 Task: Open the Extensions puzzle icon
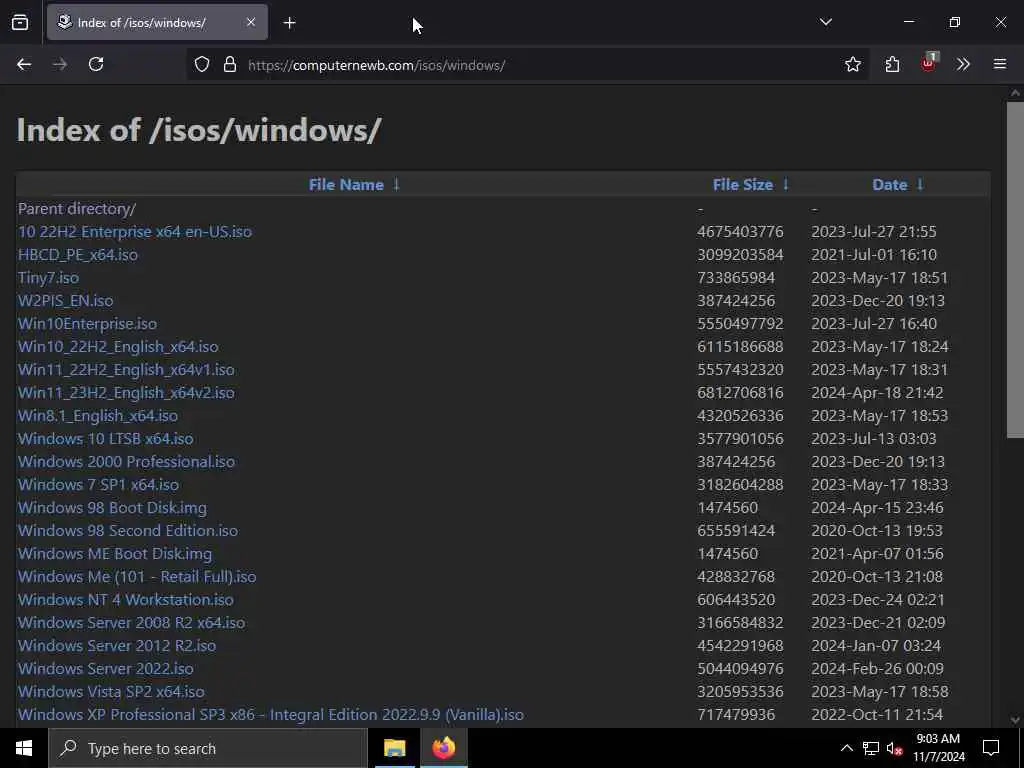coord(892,64)
